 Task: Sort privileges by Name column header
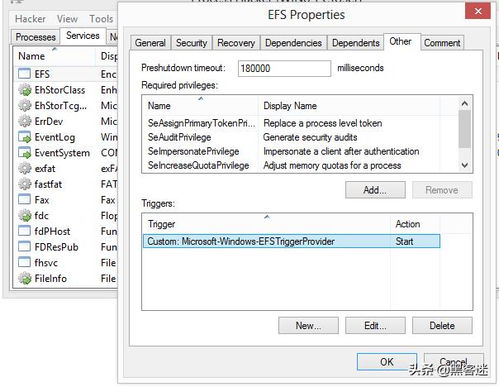click(201, 106)
